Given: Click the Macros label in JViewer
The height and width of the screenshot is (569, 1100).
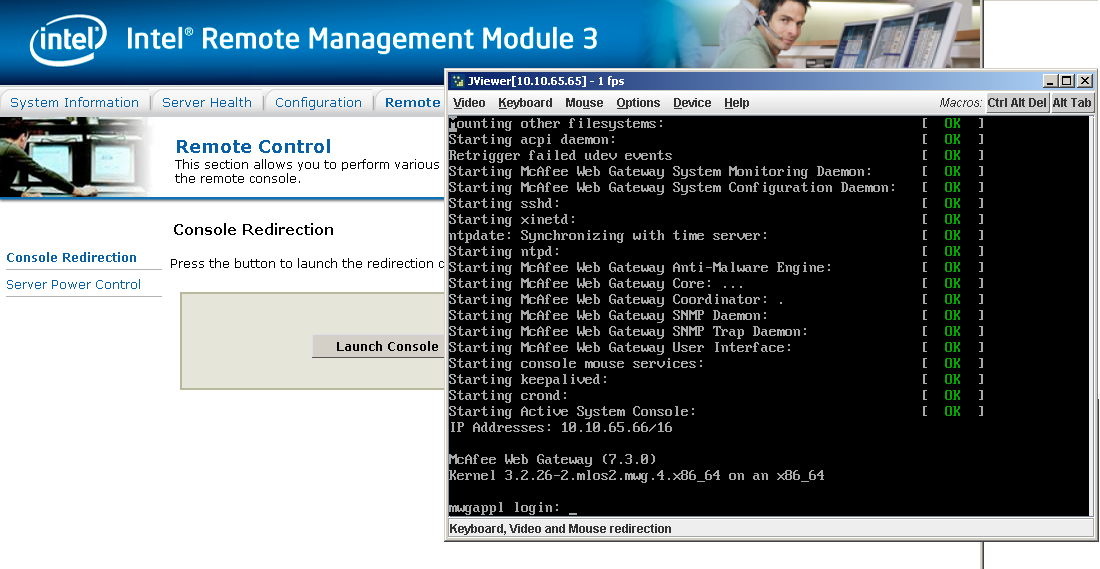Looking at the screenshot, I should click(x=960, y=103).
